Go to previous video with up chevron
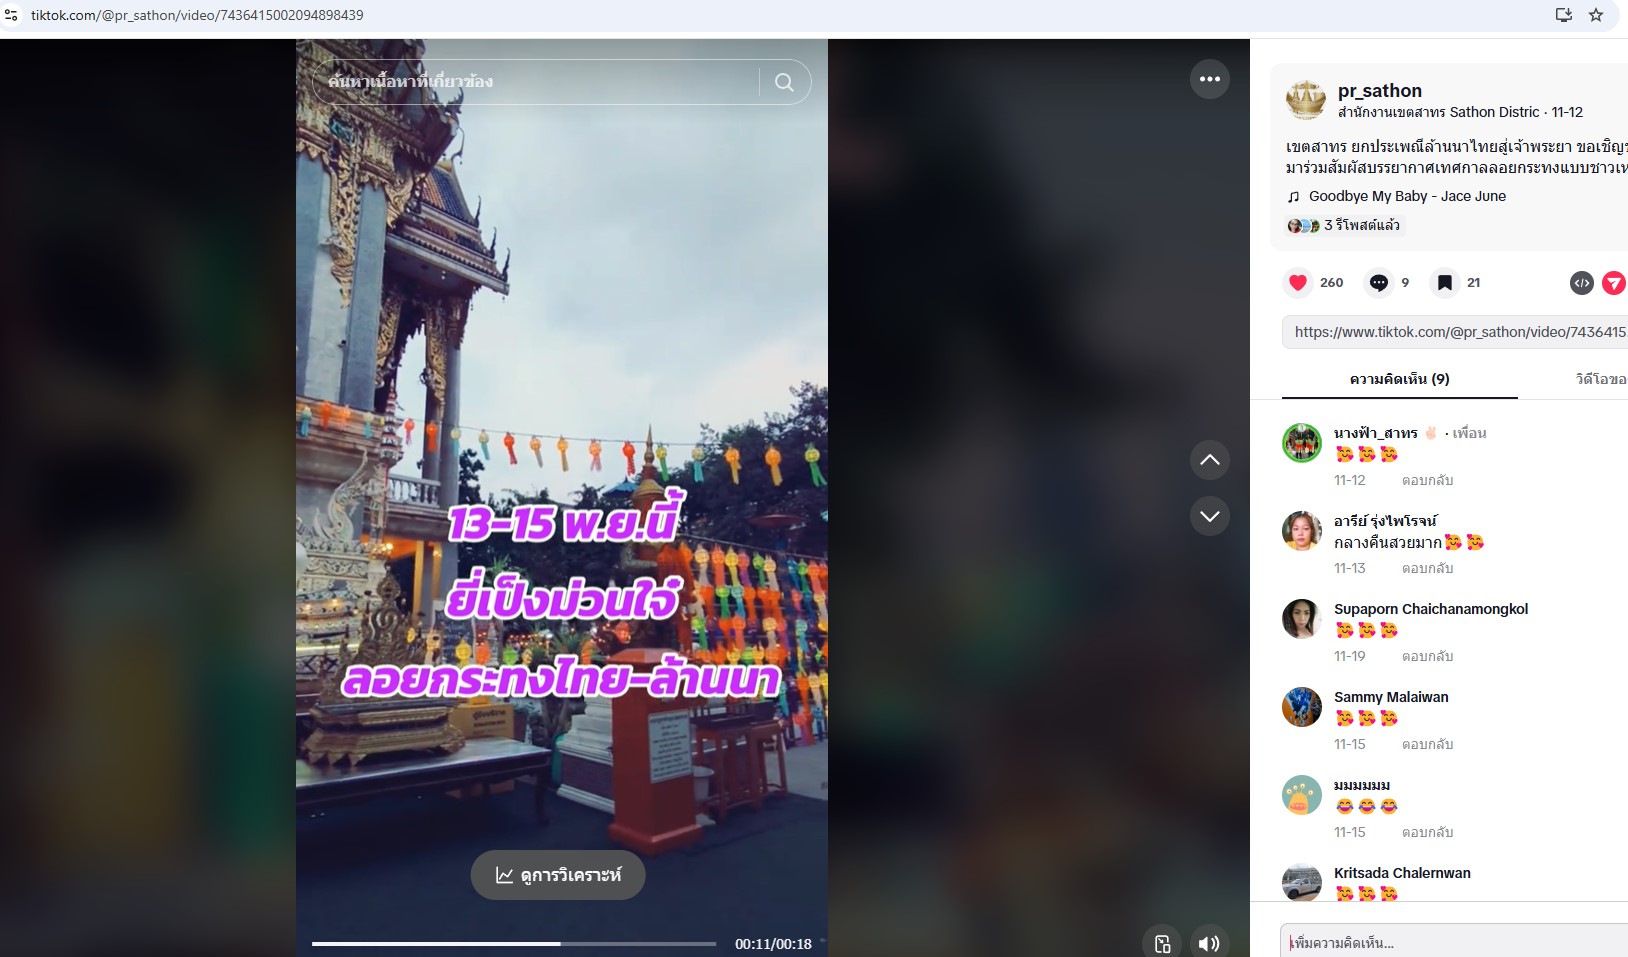The height and width of the screenshot is (957, 1628). tap(1209, 460)
